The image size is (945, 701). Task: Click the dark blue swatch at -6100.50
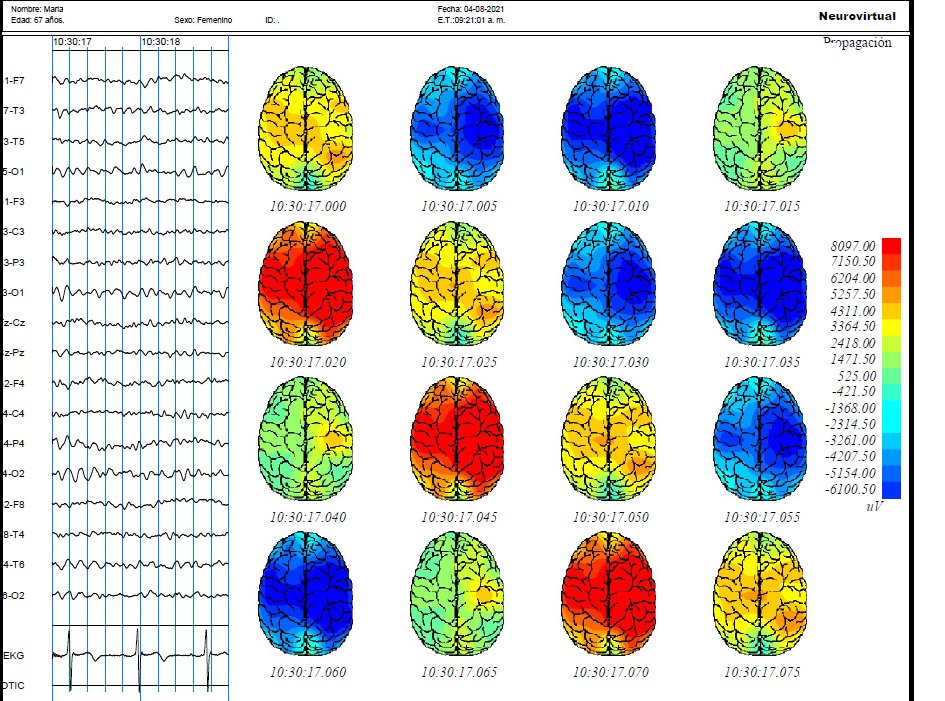[x=891, y=490]
